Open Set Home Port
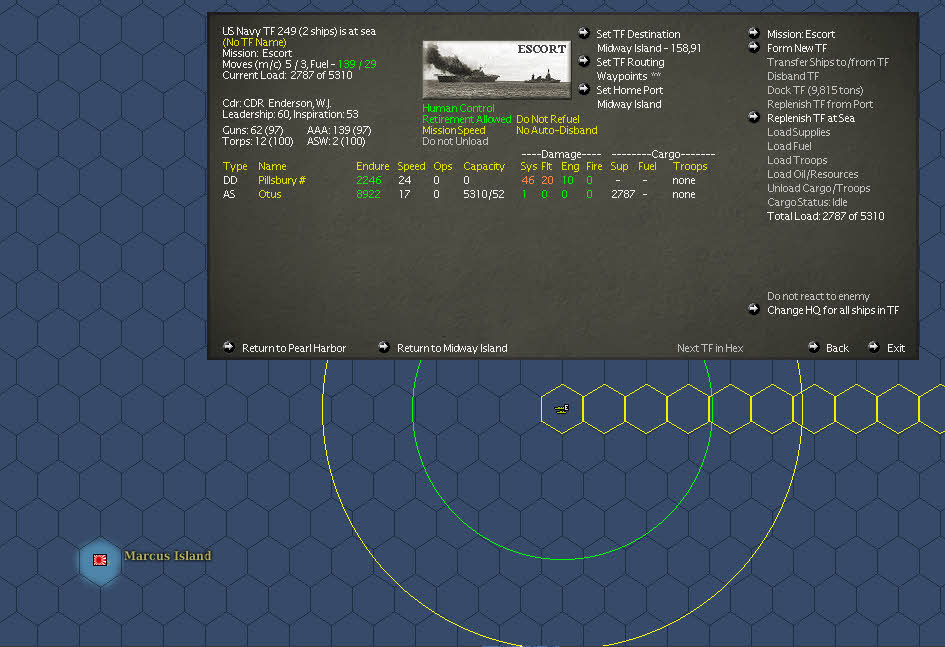This screenshot has width=945, height=647. click(x=630, y=90)
